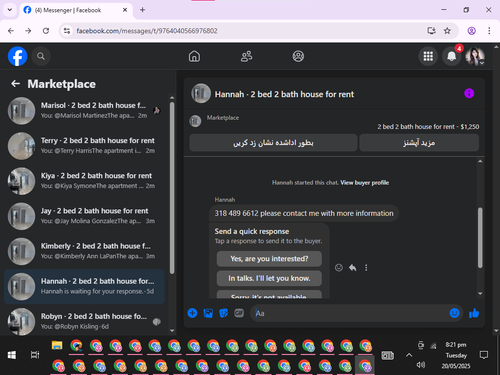Open Marketplace listing thumbnail in chat header
Viewport: 500px width, 375px height.
pos(195,121)
